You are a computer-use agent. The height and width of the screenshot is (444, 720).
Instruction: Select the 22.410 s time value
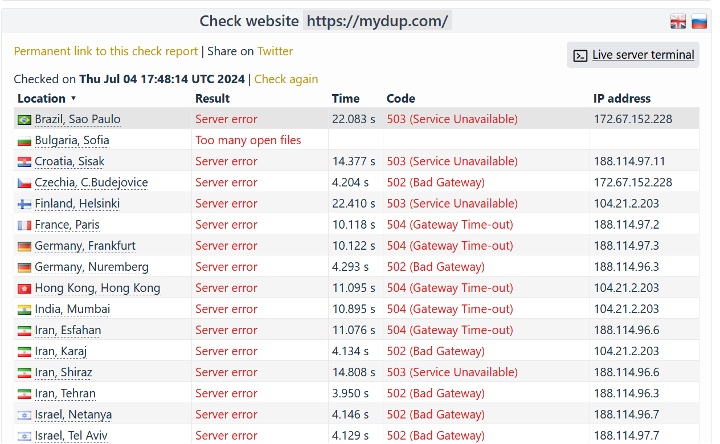pos(354,204)
